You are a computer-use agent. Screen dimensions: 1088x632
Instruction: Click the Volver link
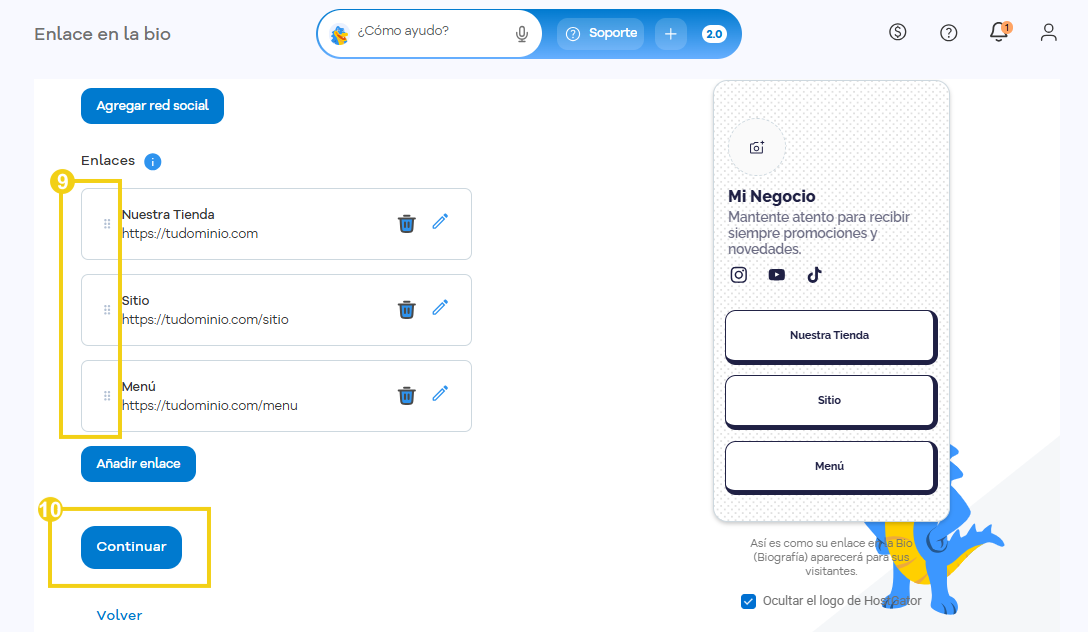pos(119,615)
